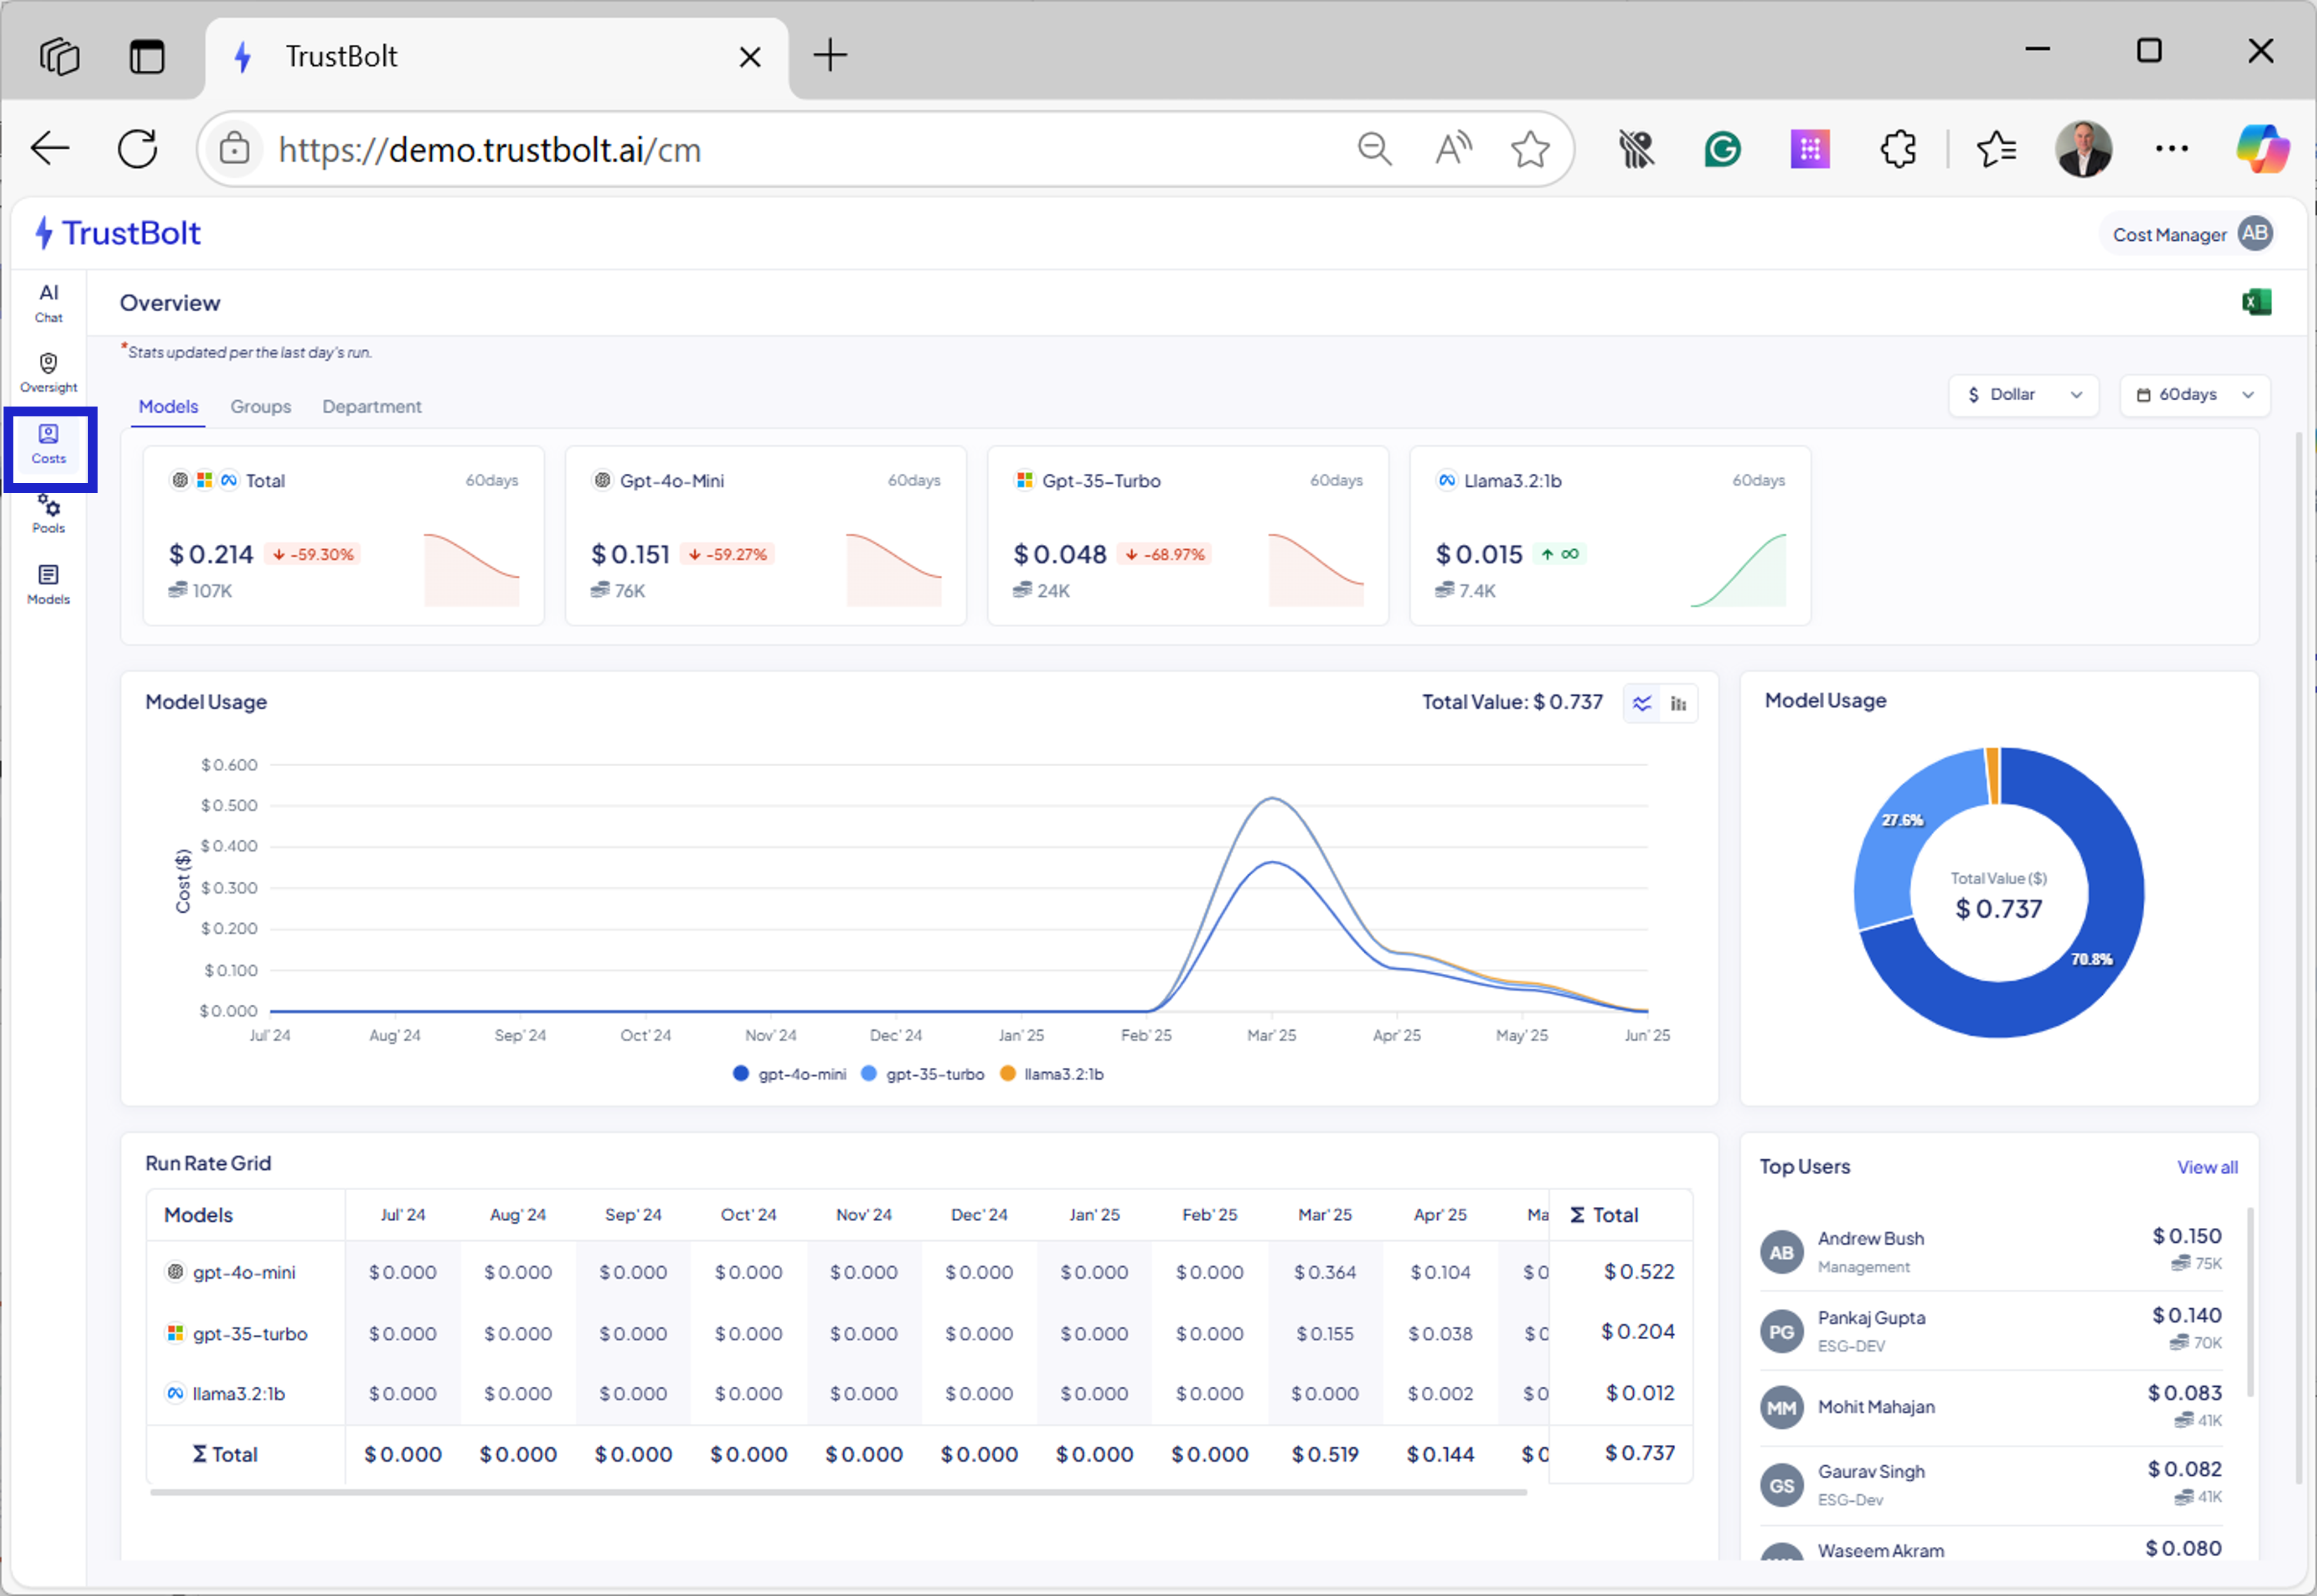Zoom out using address bar magnifier
Image resolution: width=2317 pixels, height=1596 pixels.
1375,149
